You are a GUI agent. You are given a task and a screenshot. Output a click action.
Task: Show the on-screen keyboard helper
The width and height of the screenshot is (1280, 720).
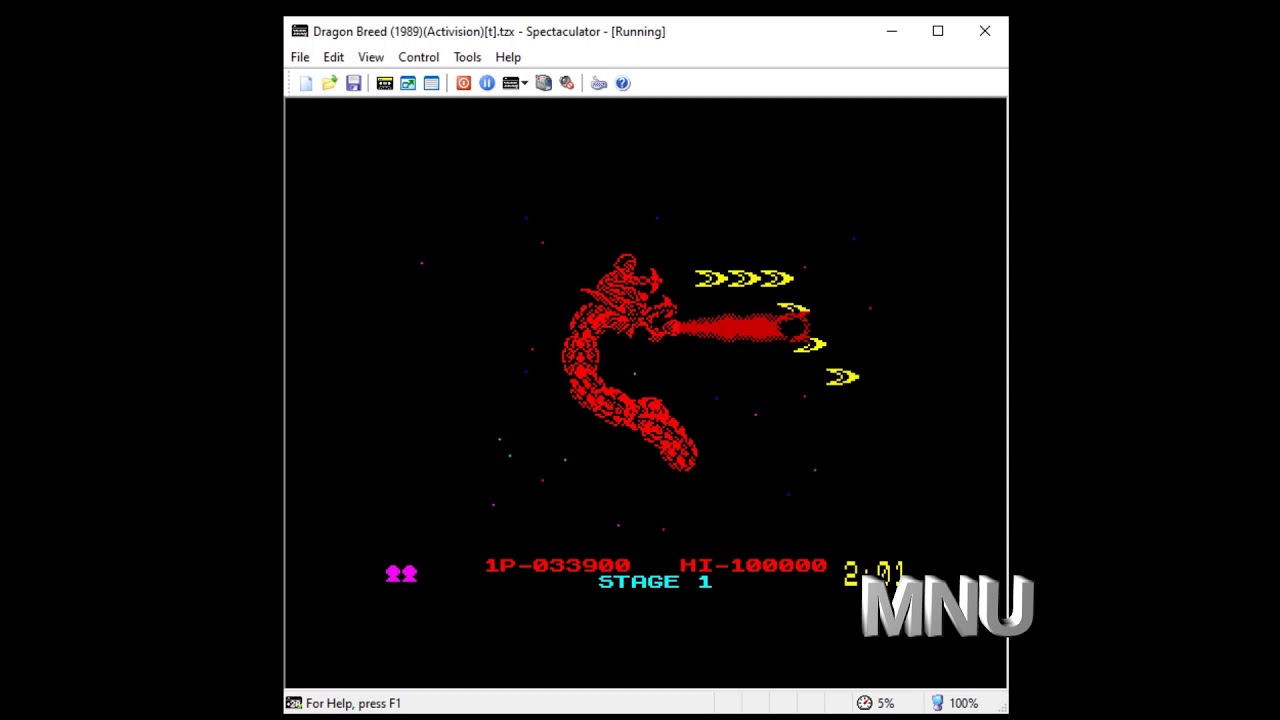tap(599, 82)
